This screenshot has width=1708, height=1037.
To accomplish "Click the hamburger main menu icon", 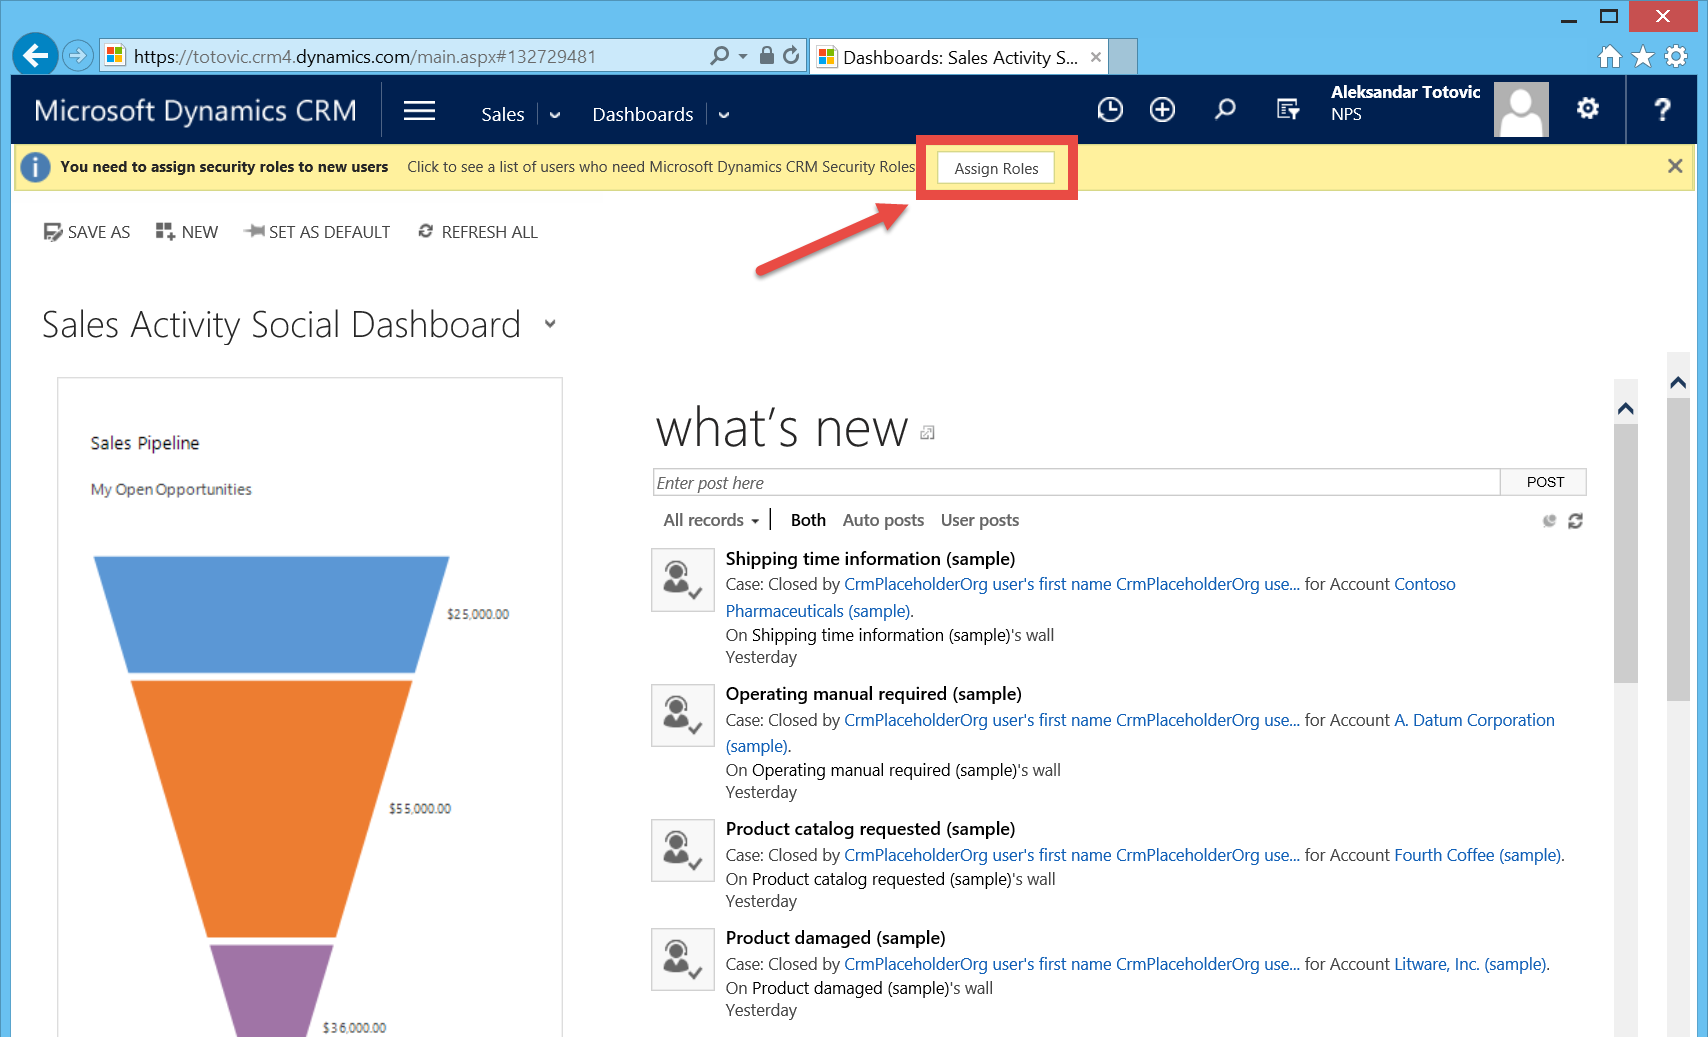I will click(x=419, y=111).
